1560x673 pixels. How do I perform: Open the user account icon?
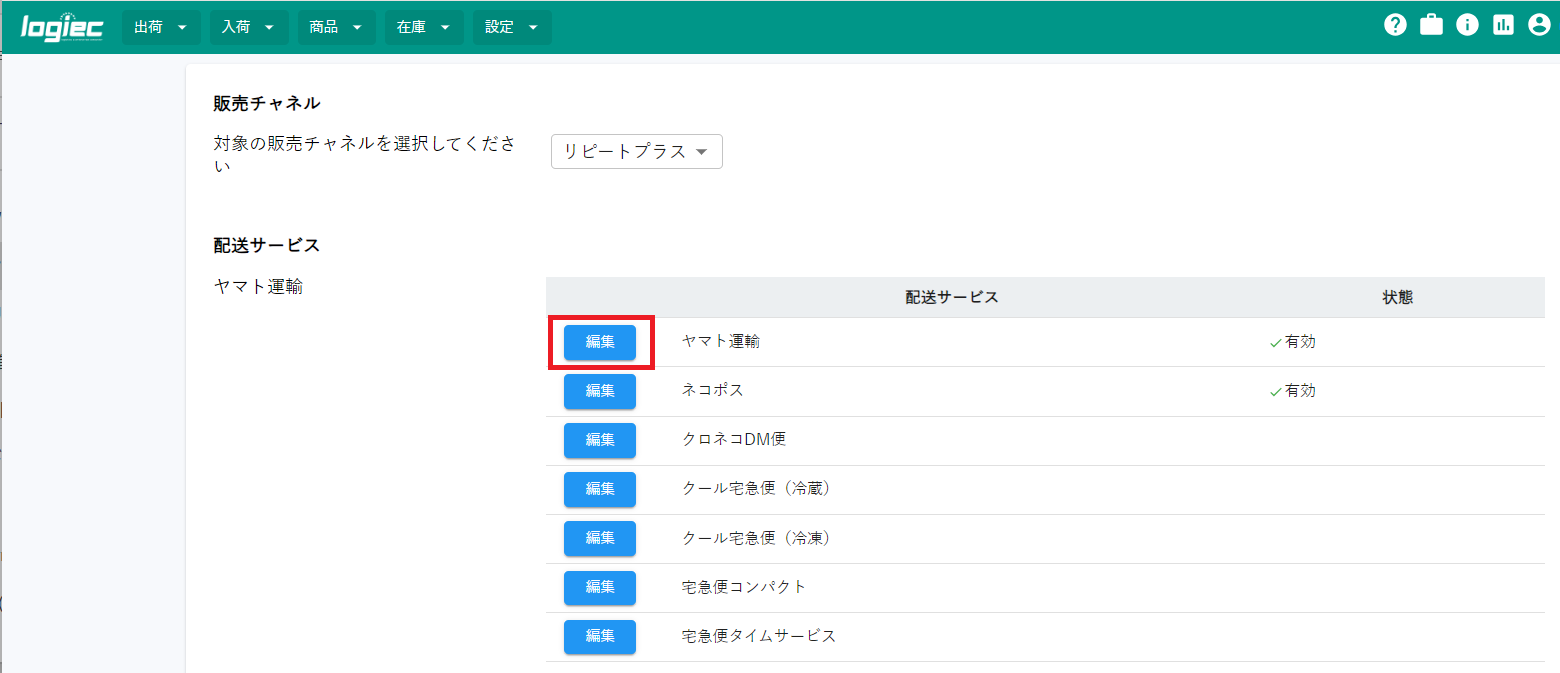(x=1539, y=26)
